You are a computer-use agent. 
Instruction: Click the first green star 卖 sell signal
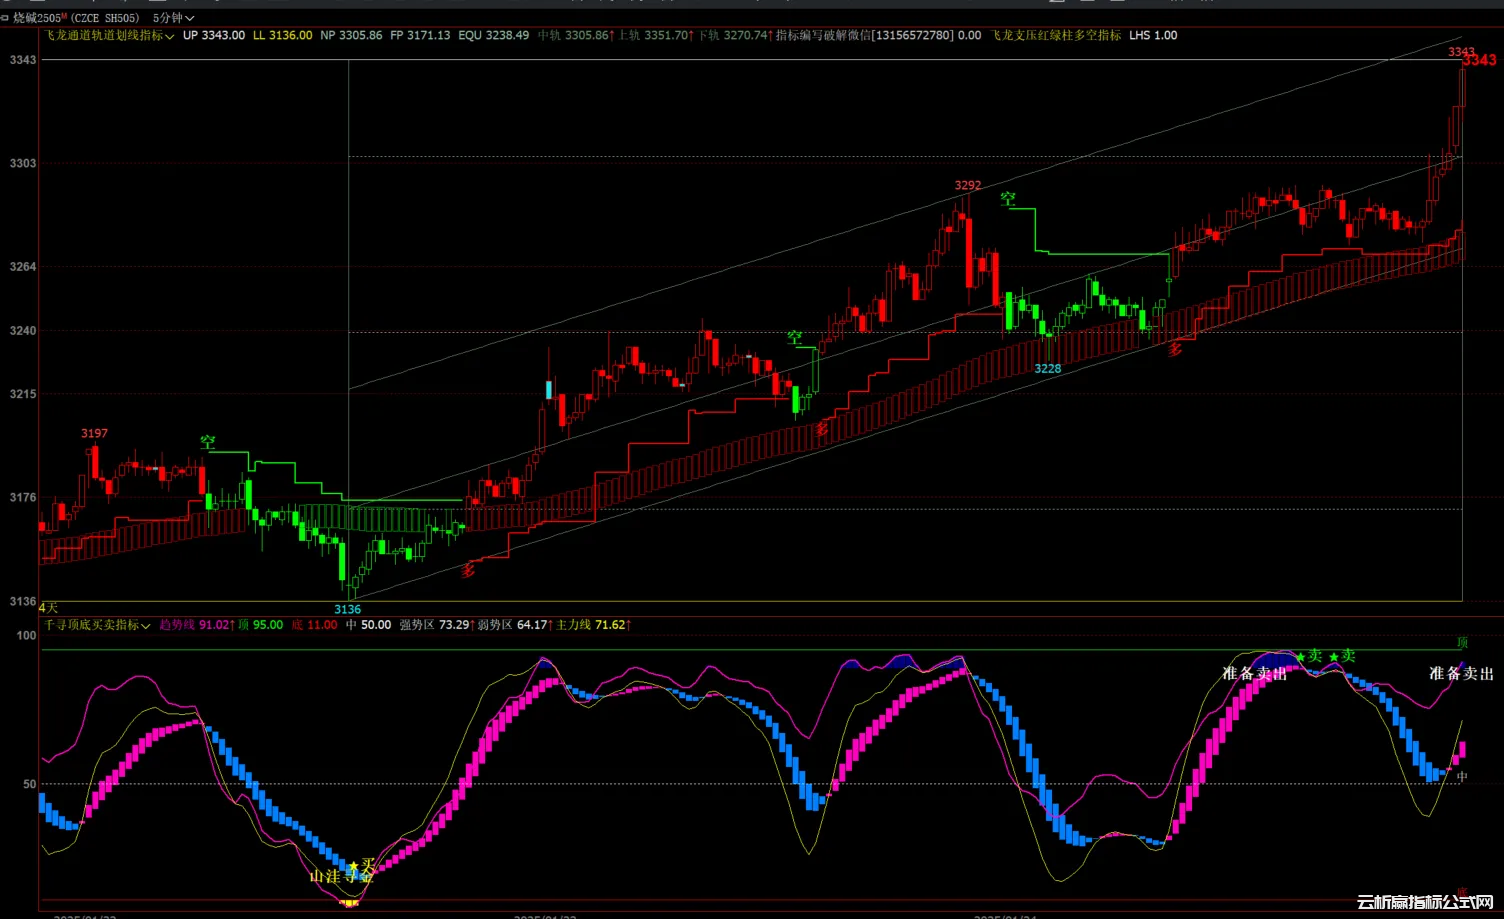pyautogui.click(x=1309, y=656)
